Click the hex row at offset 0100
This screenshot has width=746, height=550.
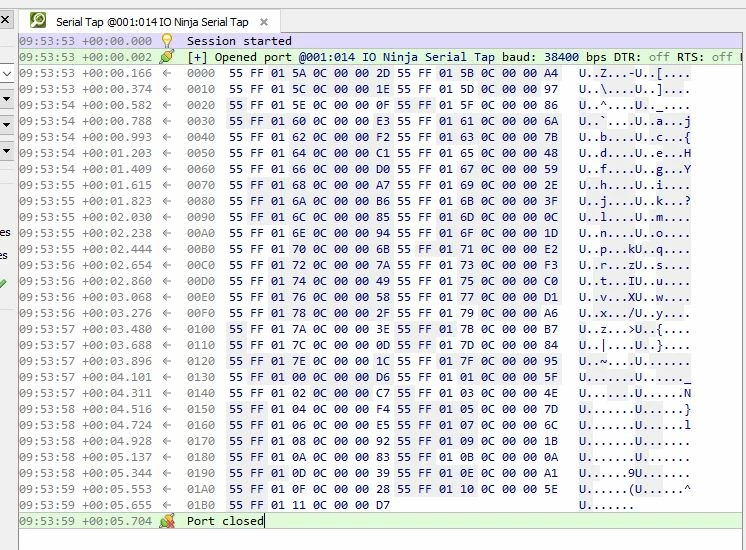tap(393, 329)
